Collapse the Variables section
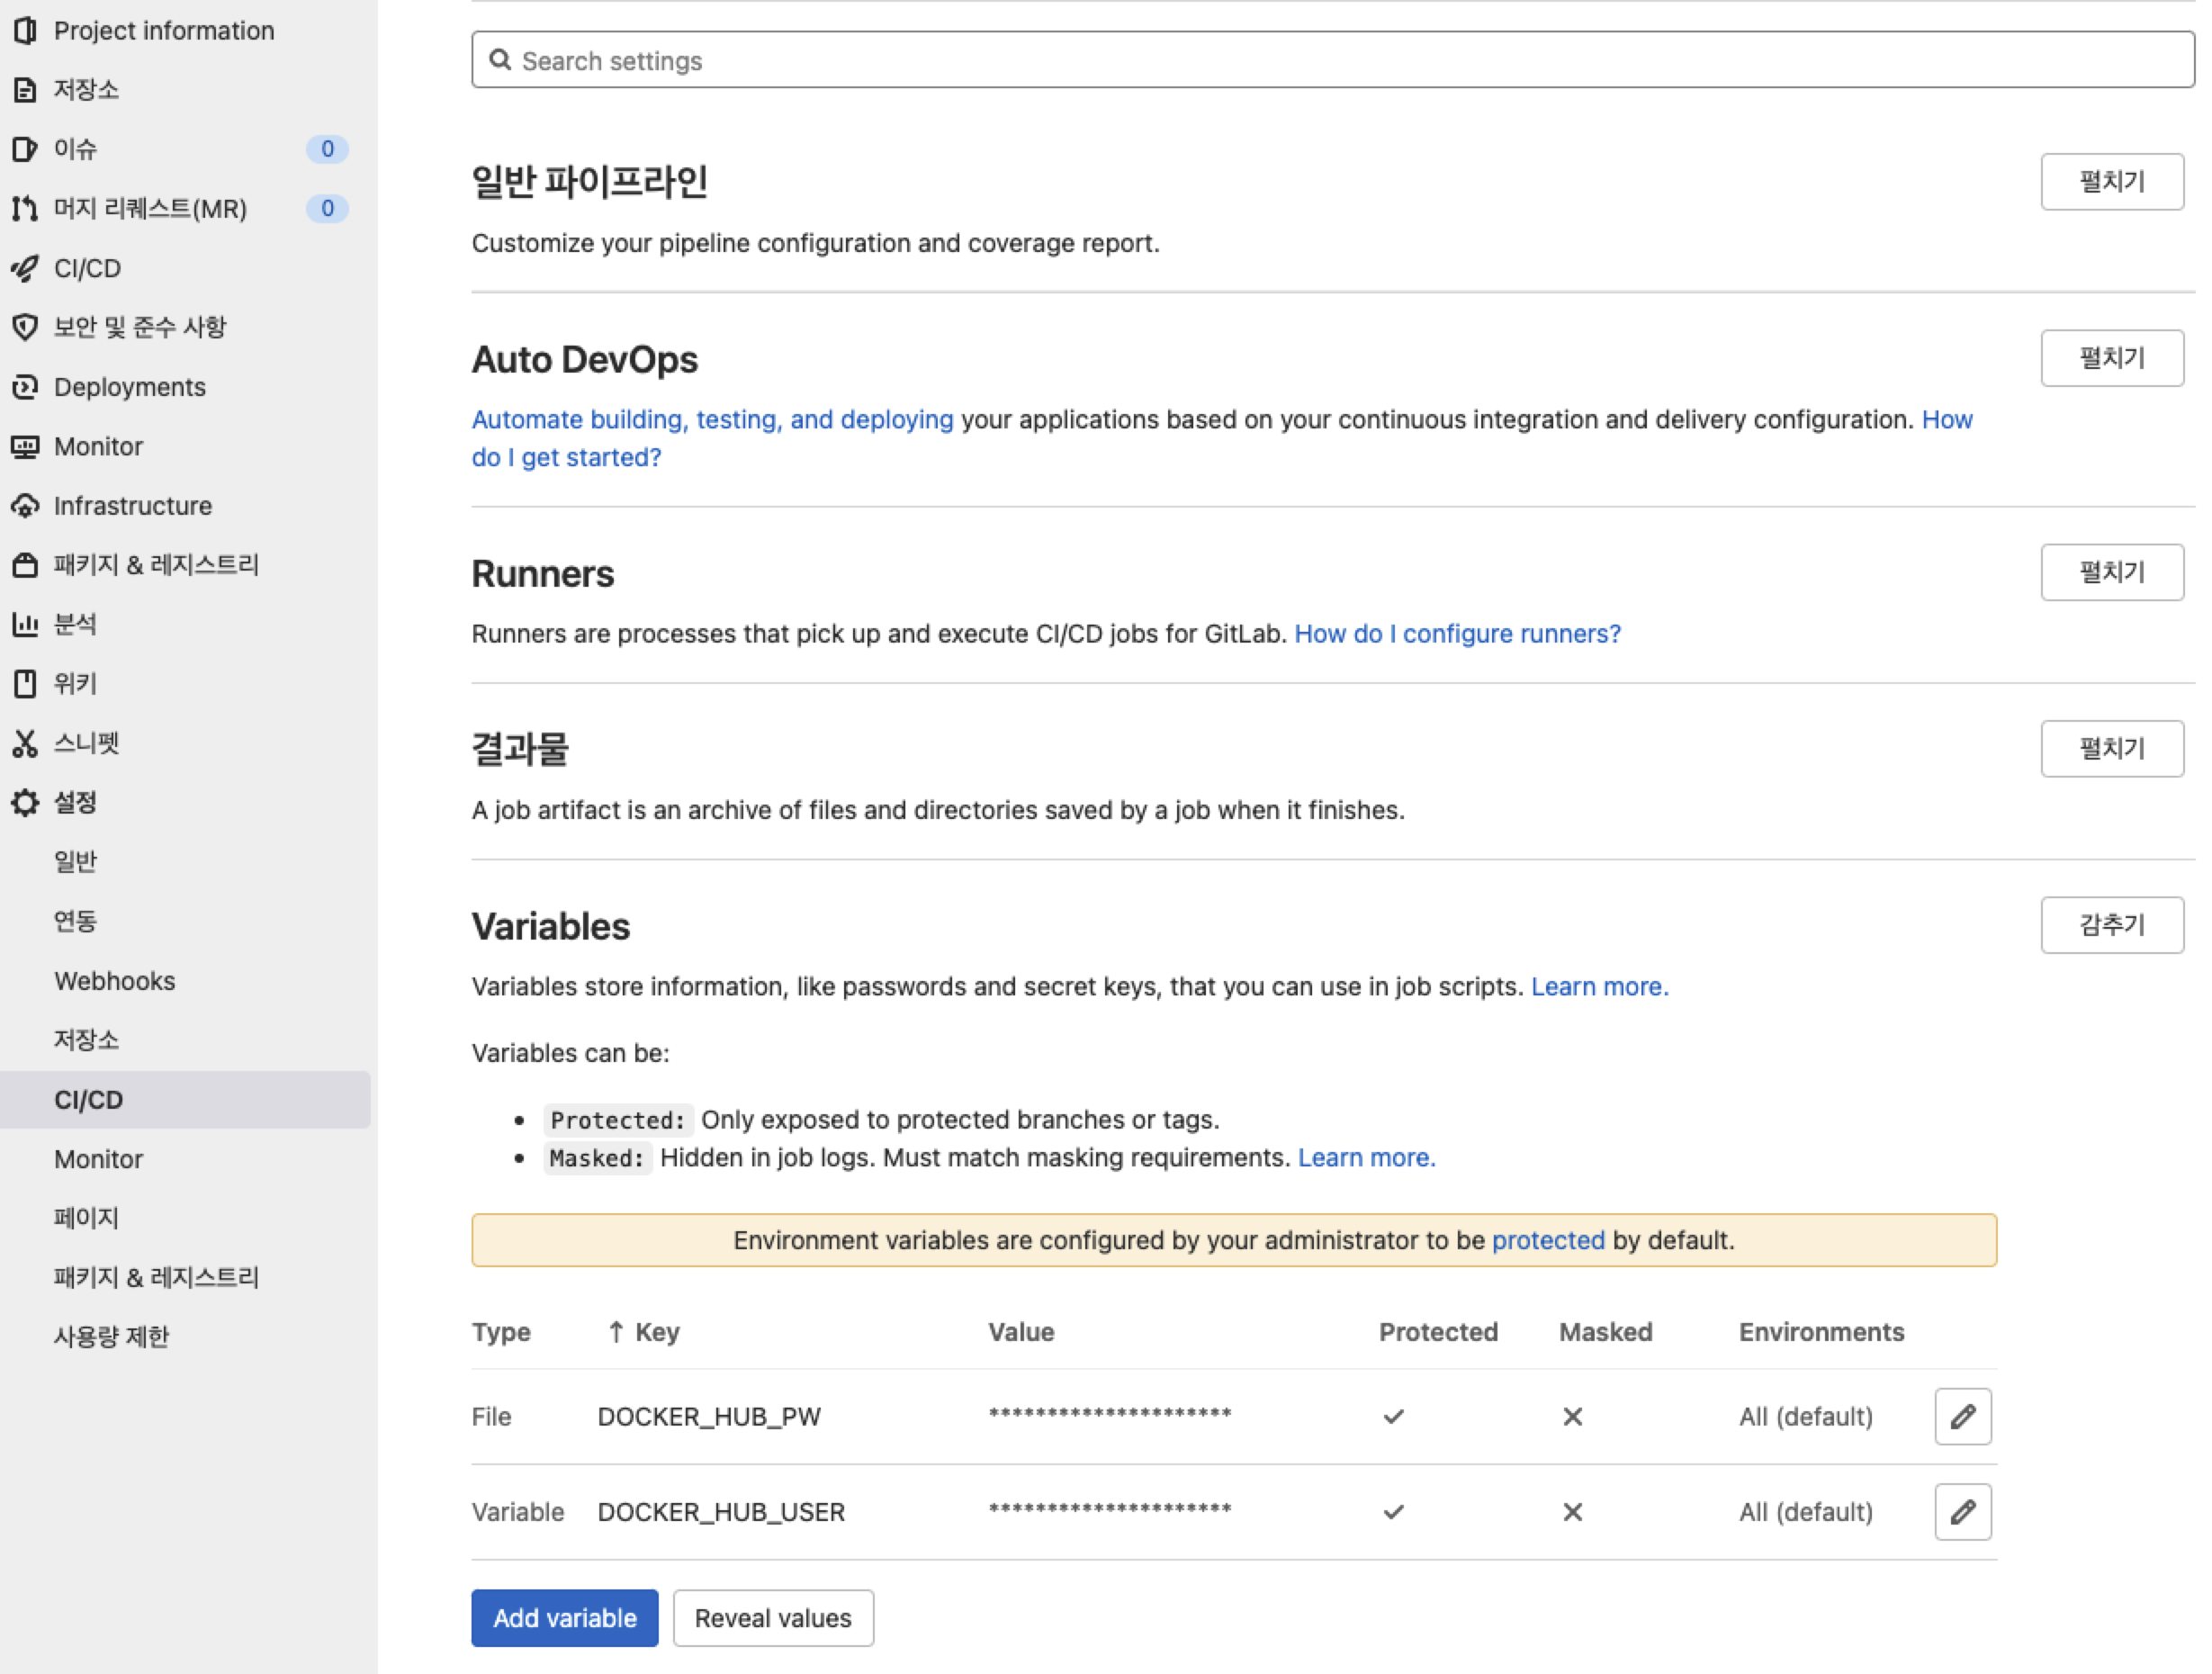Viewport: 2212px width, 1674px height. pos(2111,925)
